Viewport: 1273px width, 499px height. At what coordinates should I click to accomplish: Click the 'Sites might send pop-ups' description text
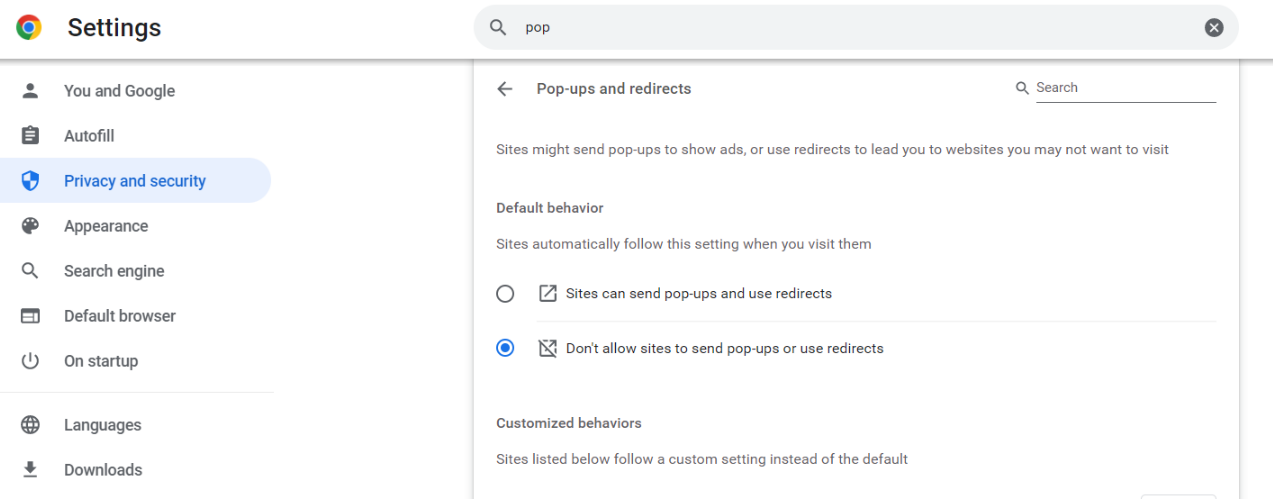832,150
